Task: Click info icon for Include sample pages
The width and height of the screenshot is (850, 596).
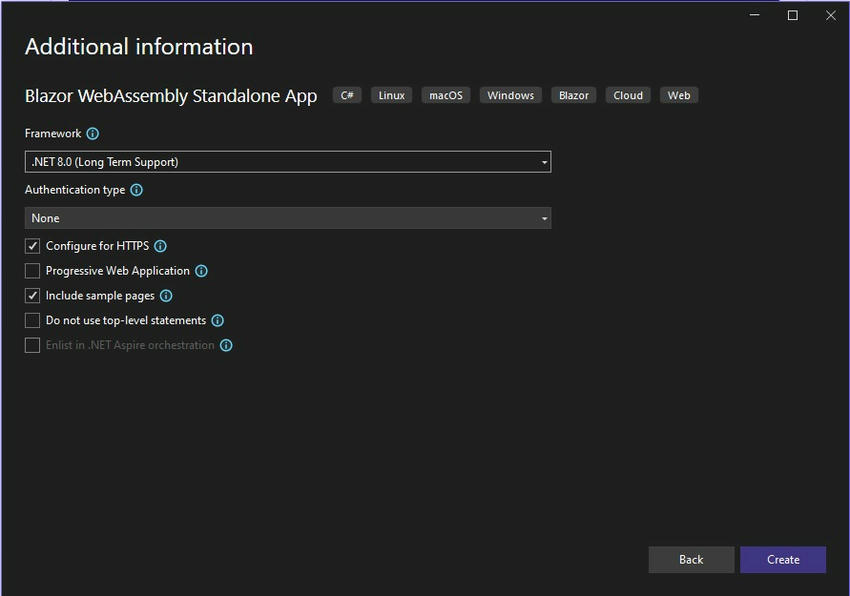Action: point(166,296)
